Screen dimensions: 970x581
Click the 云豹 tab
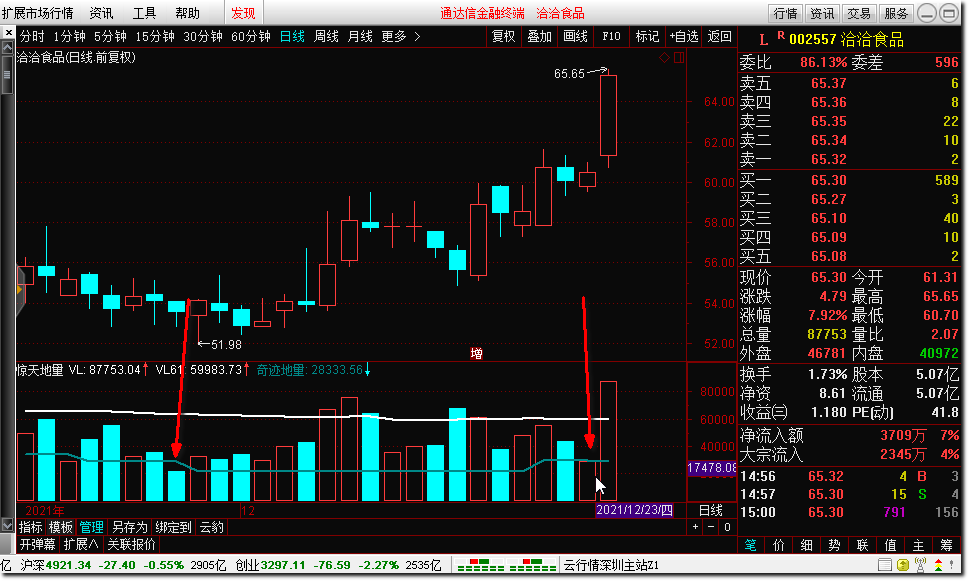[212, 527]
